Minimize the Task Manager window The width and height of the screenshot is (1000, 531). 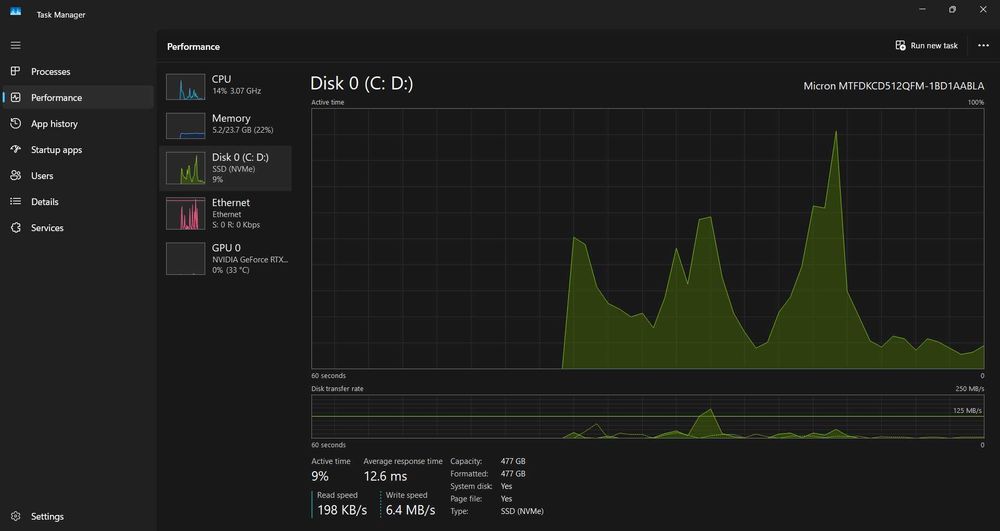pos(923,10)
